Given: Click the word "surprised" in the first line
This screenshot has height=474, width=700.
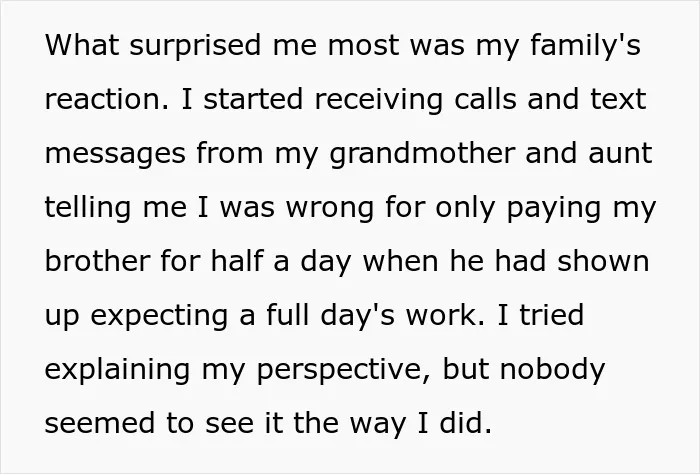Looking at the screenshot, I should [x=195, y=46].
